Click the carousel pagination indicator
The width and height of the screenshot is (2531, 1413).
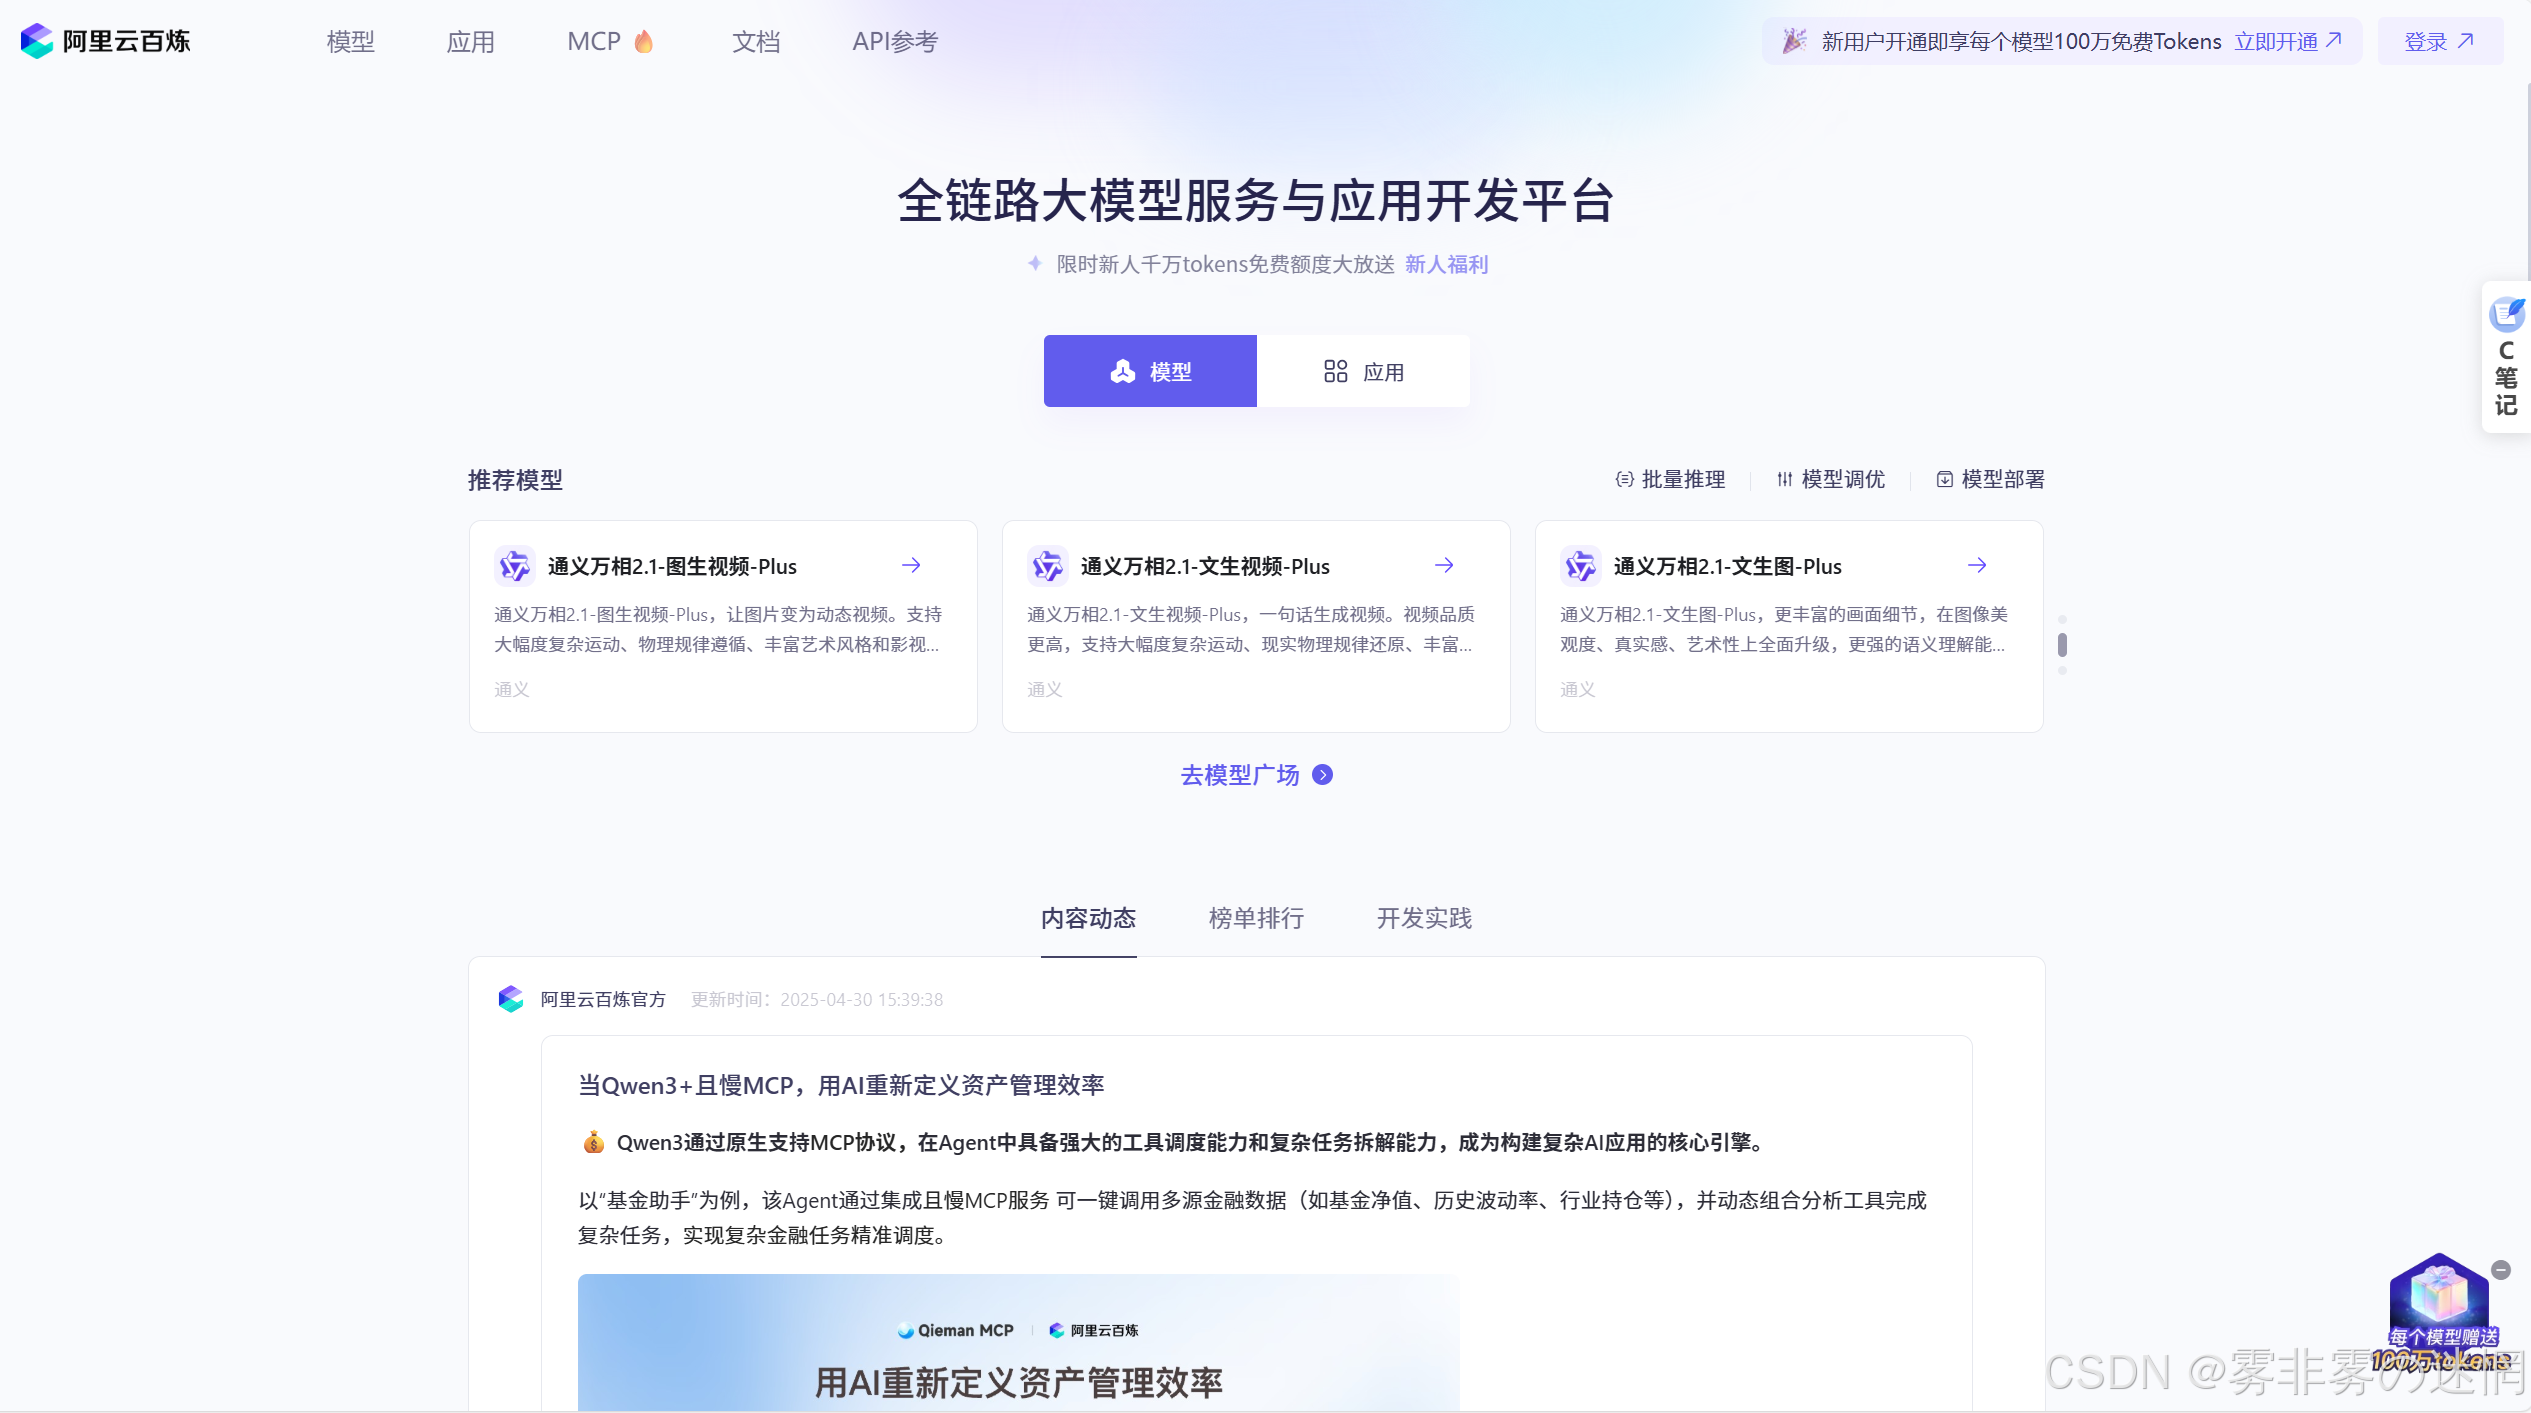(2062, 645)
